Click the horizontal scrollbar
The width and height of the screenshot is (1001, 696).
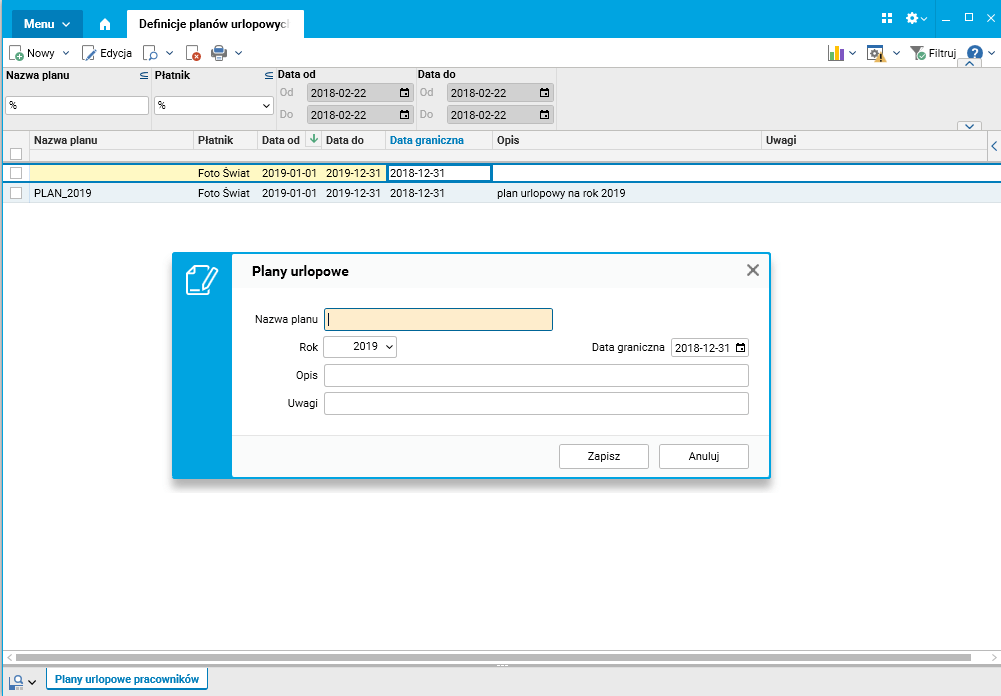[493, 657]
